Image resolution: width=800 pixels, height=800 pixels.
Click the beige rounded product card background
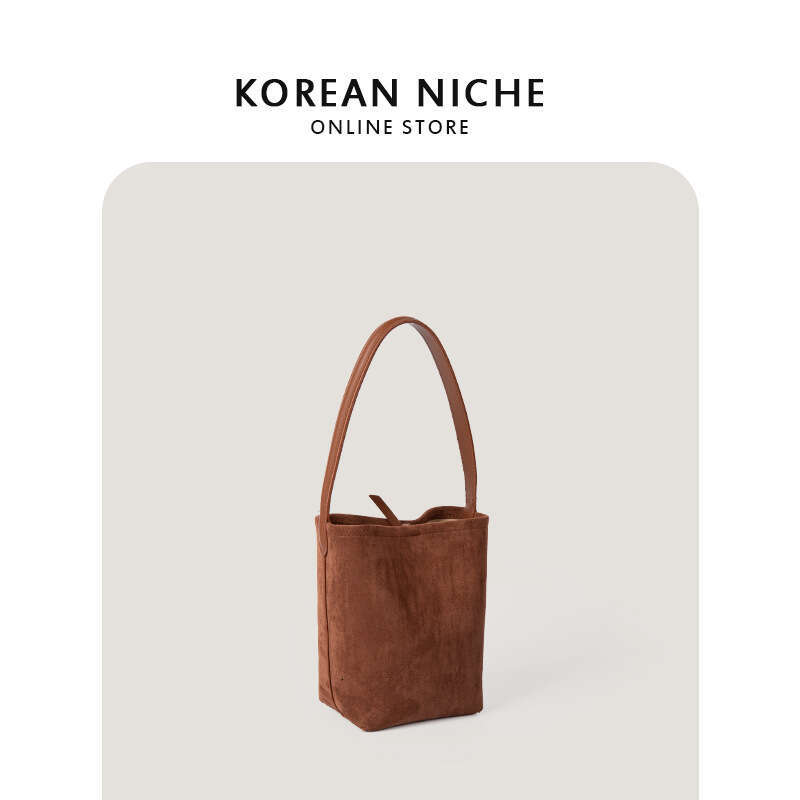pos(400,481)
